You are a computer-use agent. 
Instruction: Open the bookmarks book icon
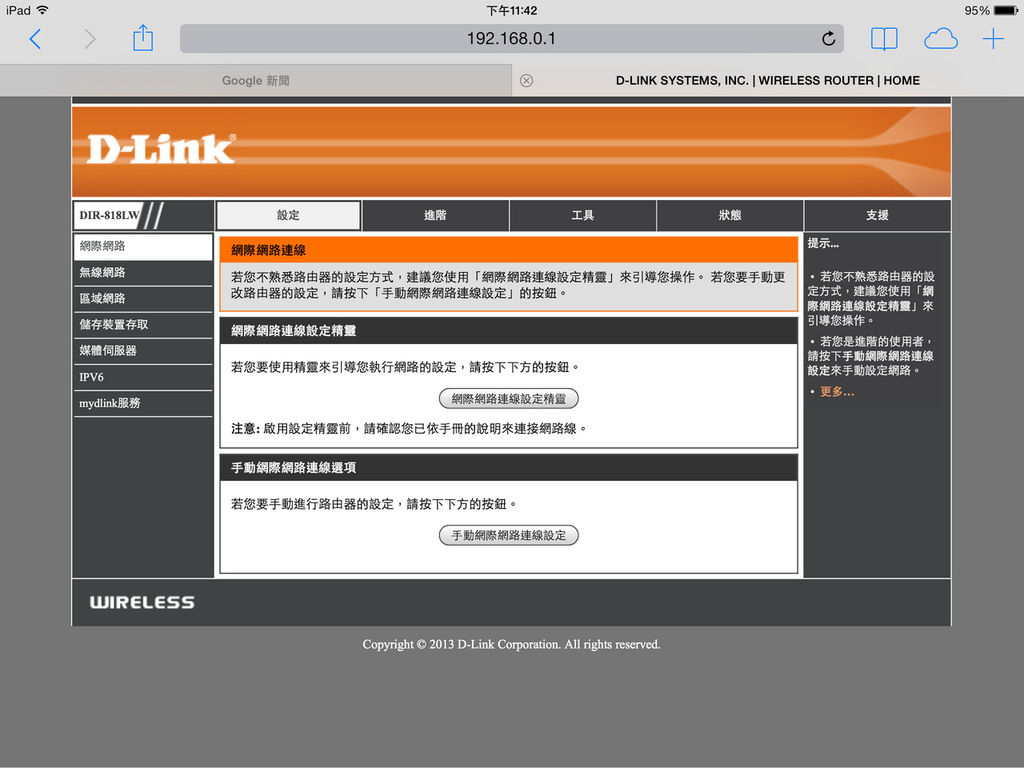pyautogui.click(x=884, y=39)
